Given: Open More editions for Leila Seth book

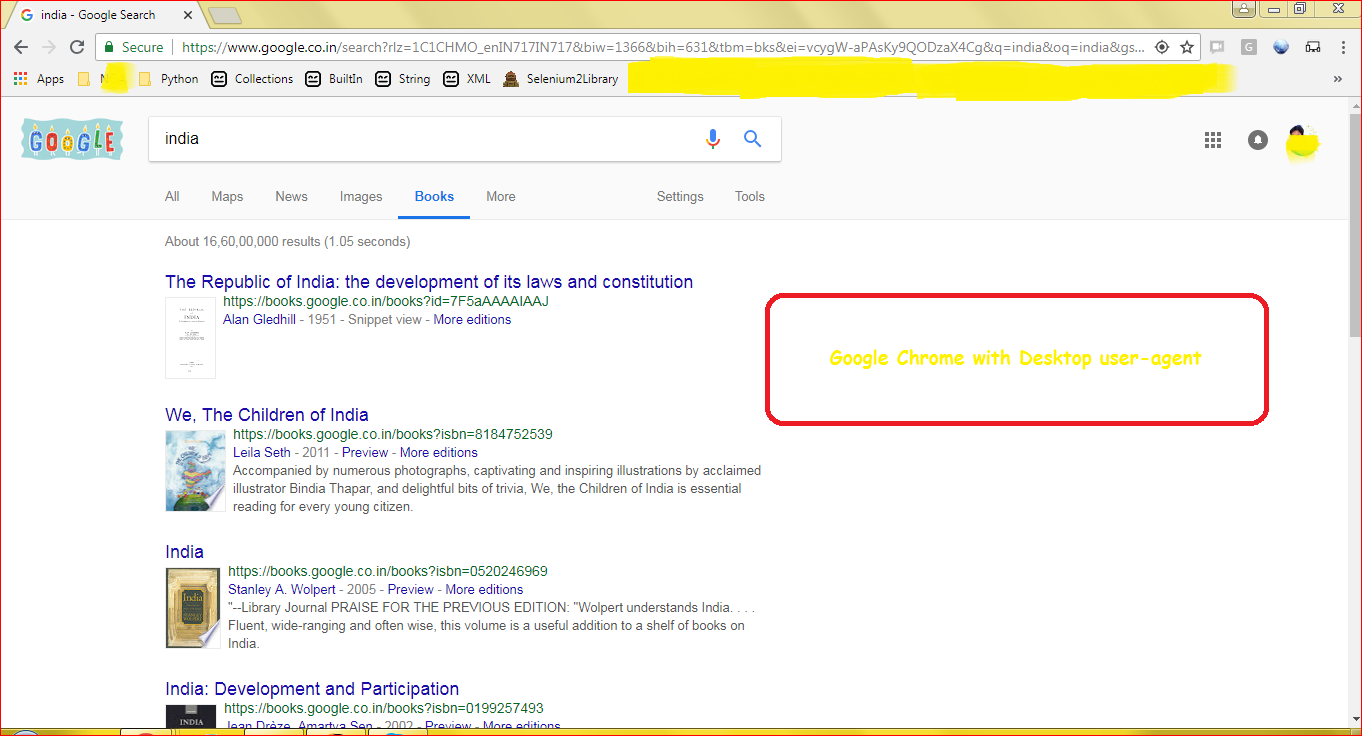Looking at the screenshot, I should [x=439, y=453].
